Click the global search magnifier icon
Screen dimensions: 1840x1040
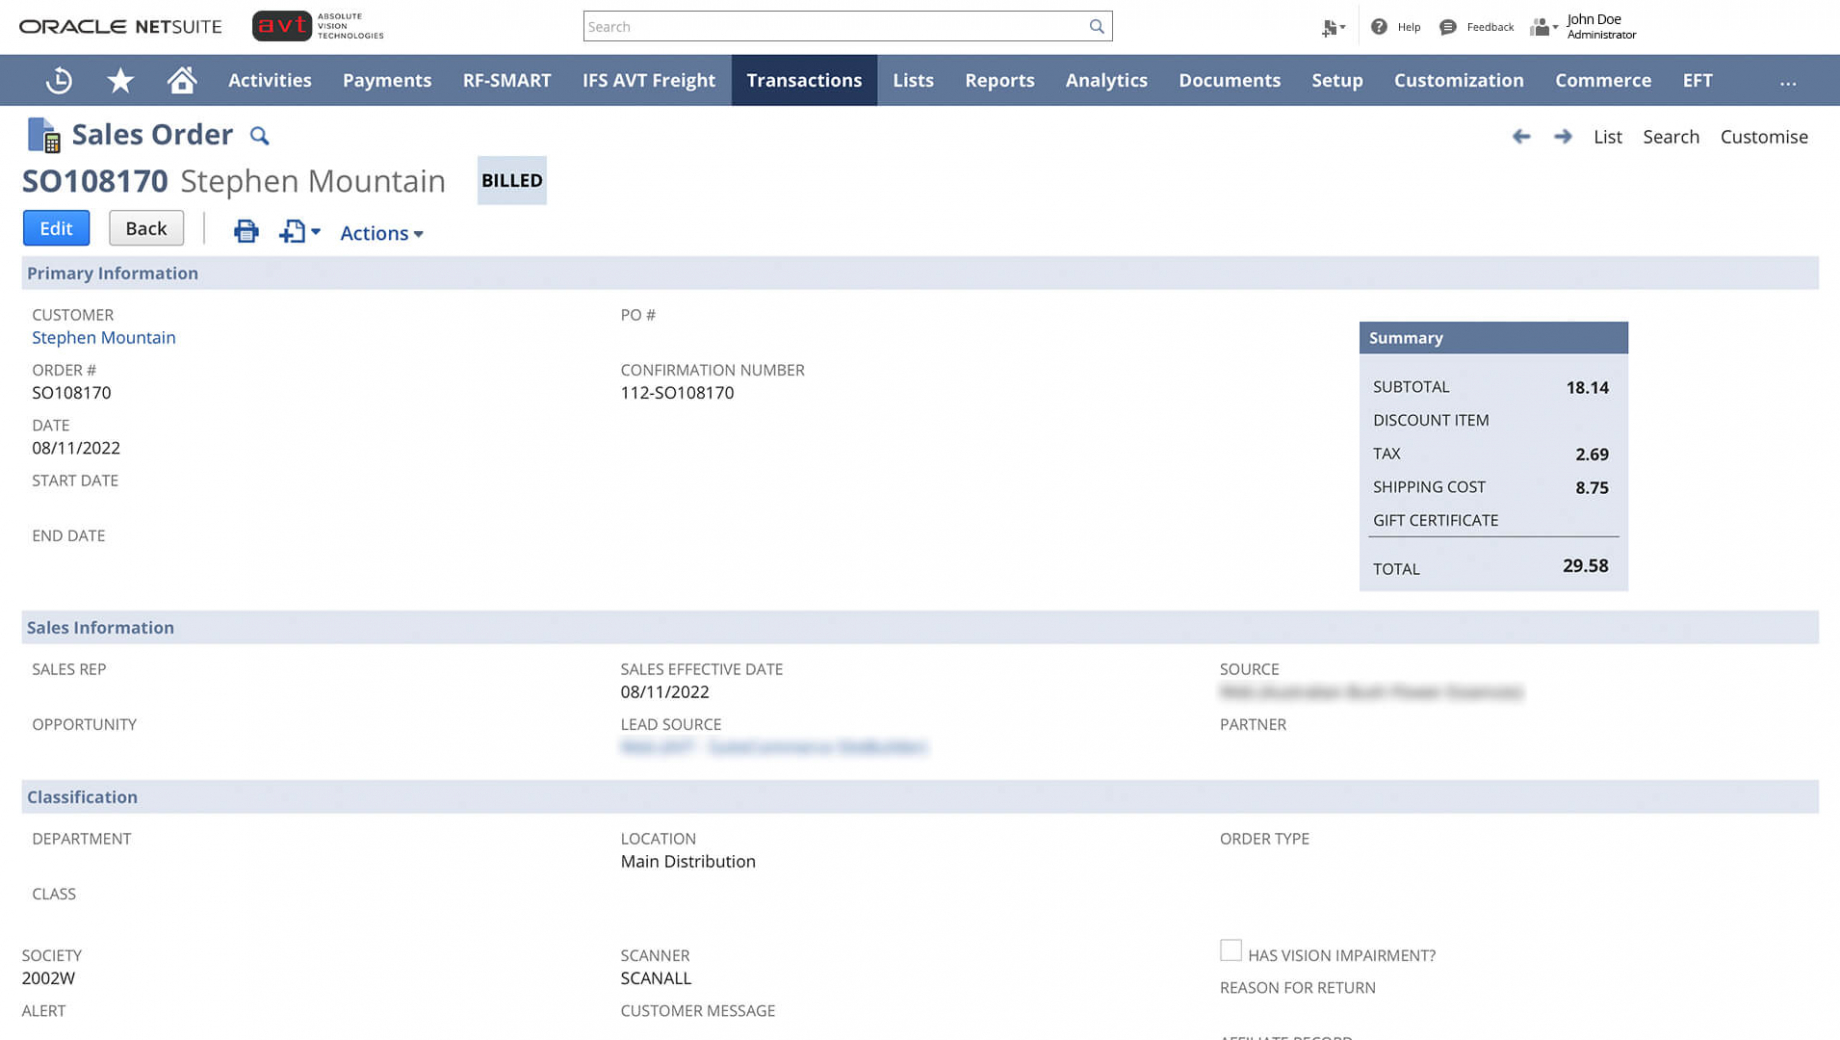click(1097, 27)
